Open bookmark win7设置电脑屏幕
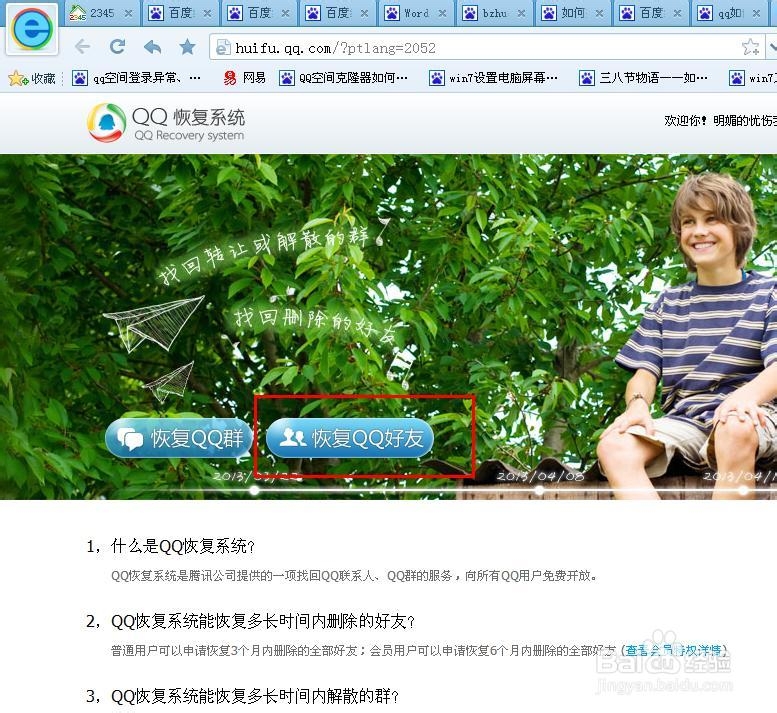This screenshot has height=713, width=777. [x=494, y=78]
